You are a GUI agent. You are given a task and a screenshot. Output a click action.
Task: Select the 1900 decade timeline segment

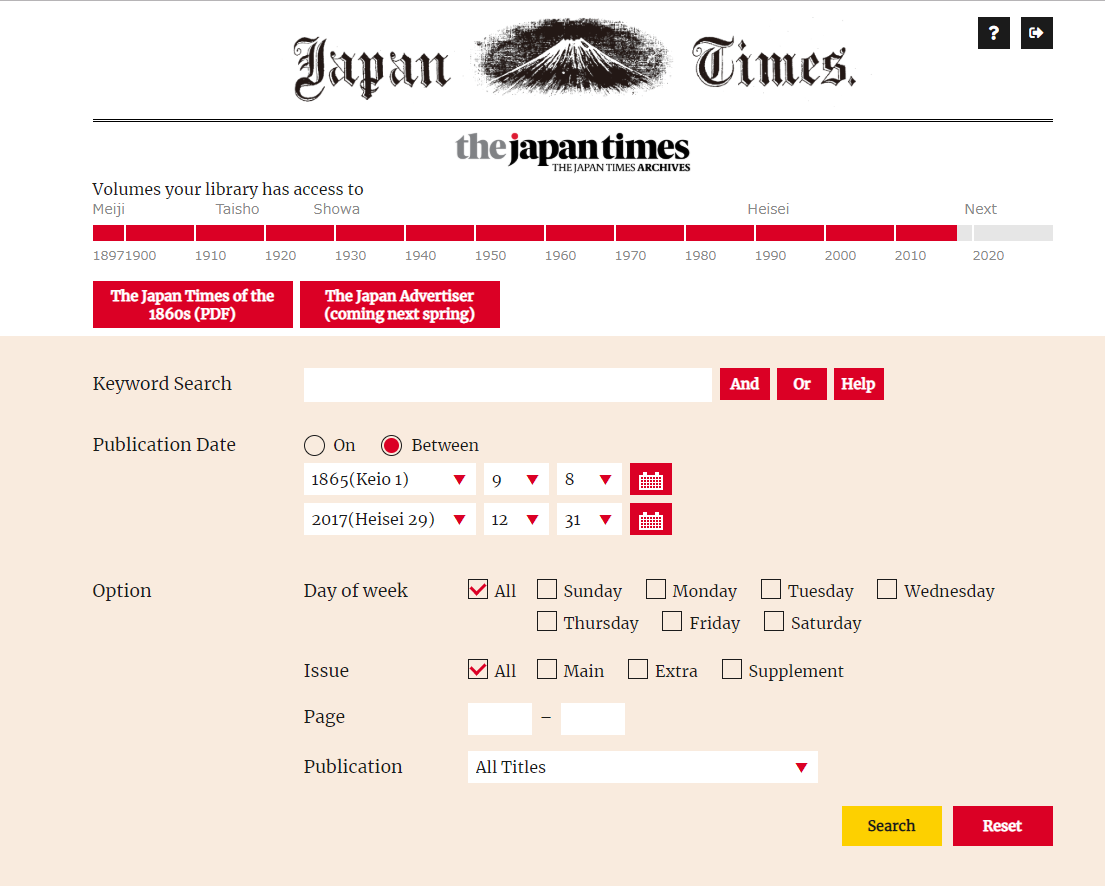(160, 233)
